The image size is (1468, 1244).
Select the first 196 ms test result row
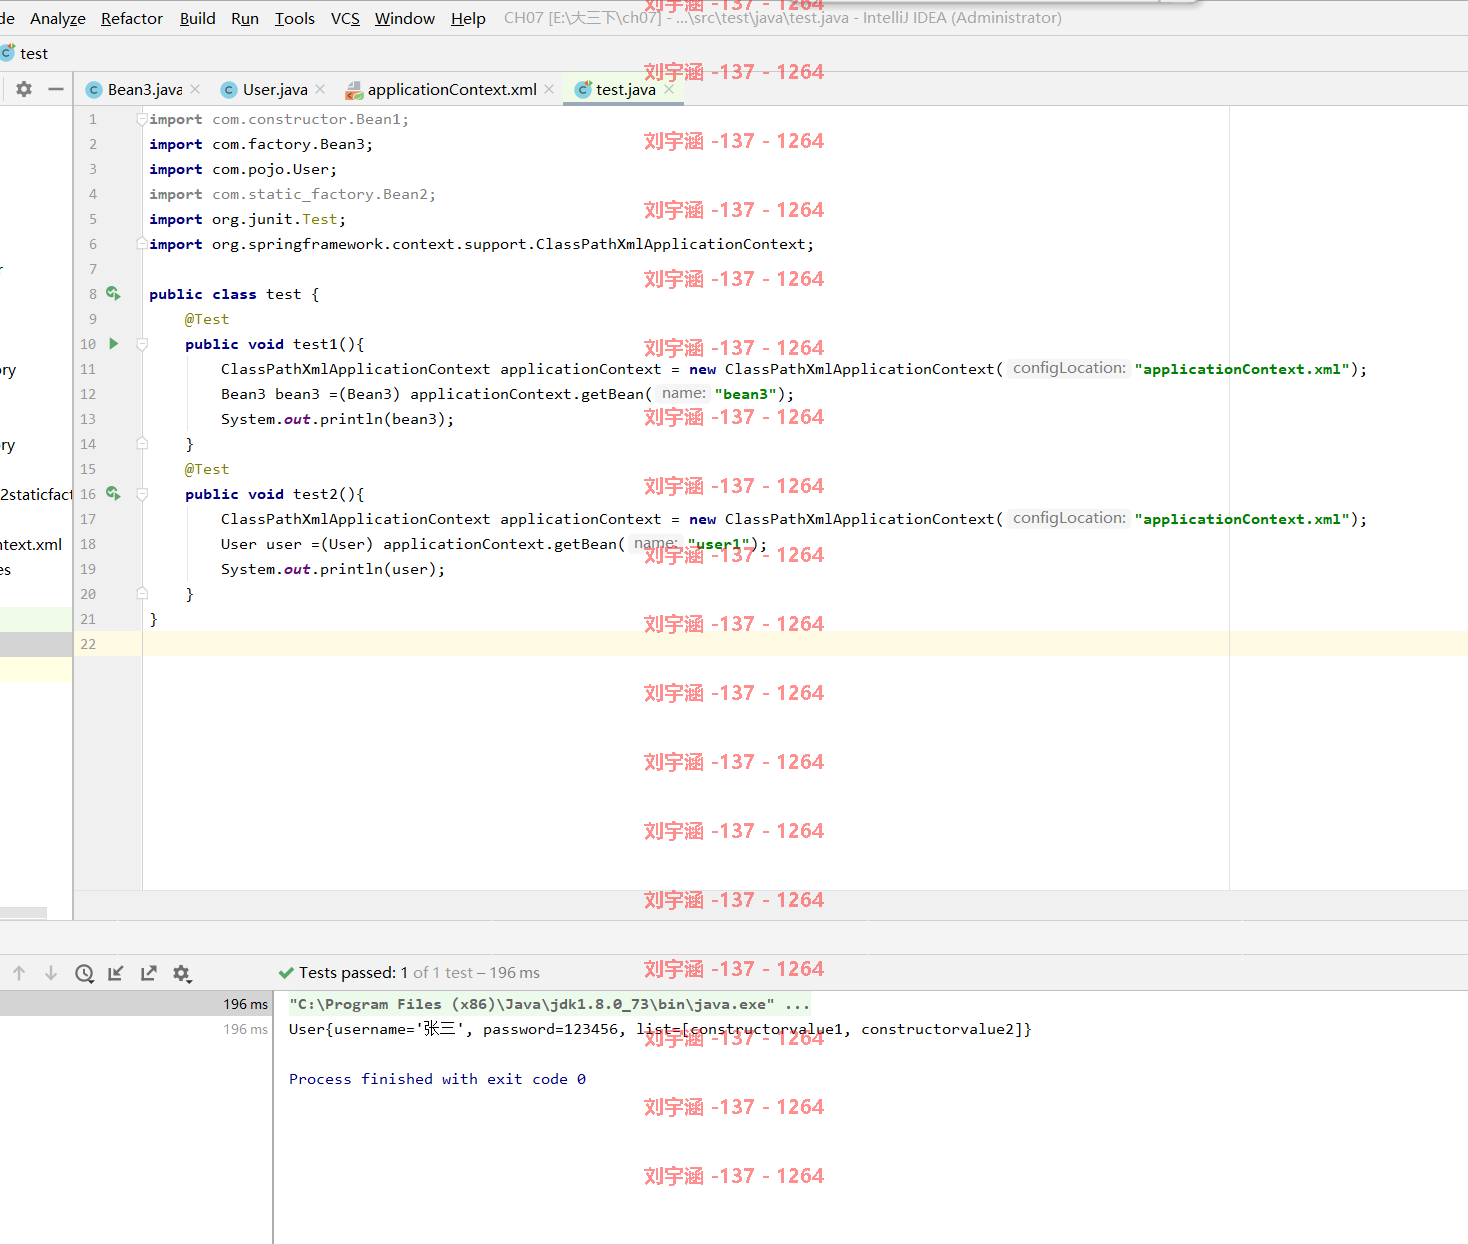coord(136,1004)
